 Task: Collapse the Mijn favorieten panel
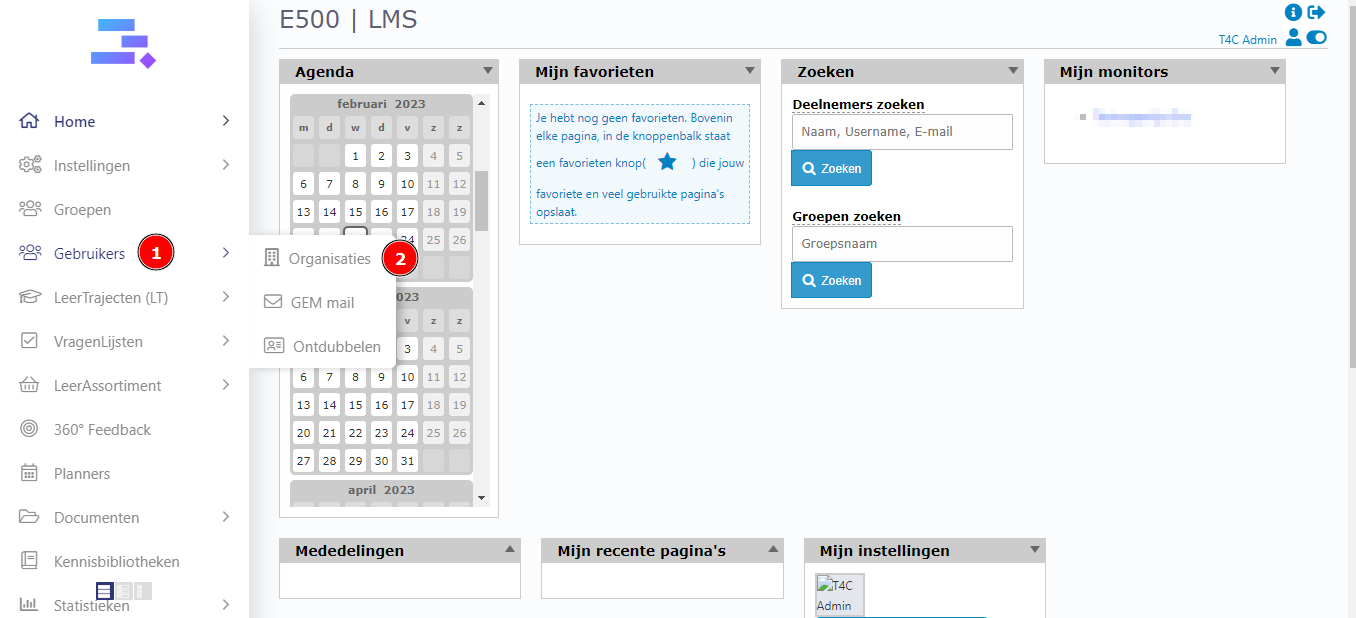(x=749, y=71)
